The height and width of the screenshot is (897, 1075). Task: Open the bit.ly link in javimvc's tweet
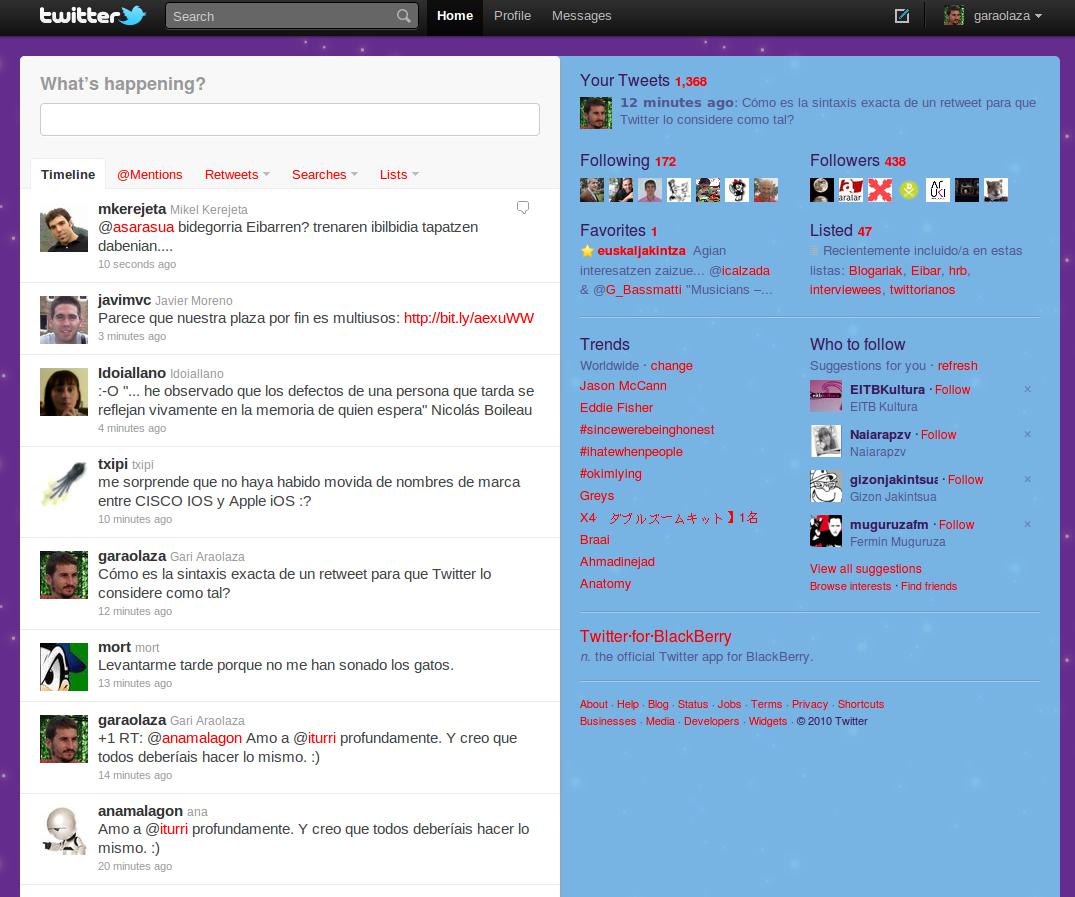468,318
